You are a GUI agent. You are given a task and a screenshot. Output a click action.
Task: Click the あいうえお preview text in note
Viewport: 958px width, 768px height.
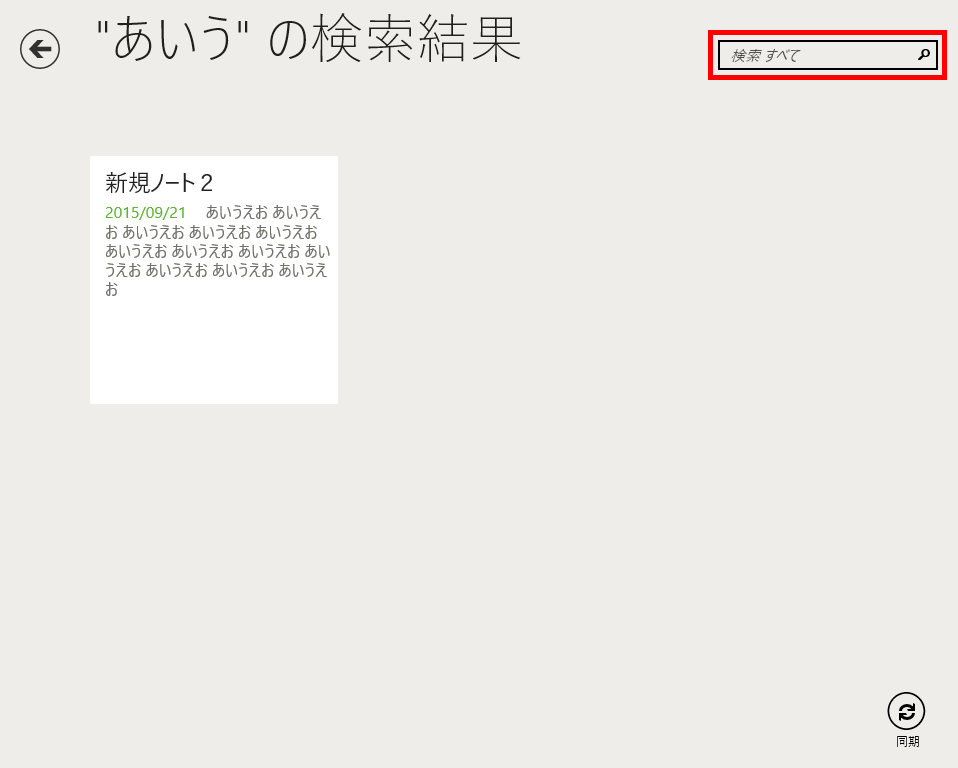coord(217,251)
